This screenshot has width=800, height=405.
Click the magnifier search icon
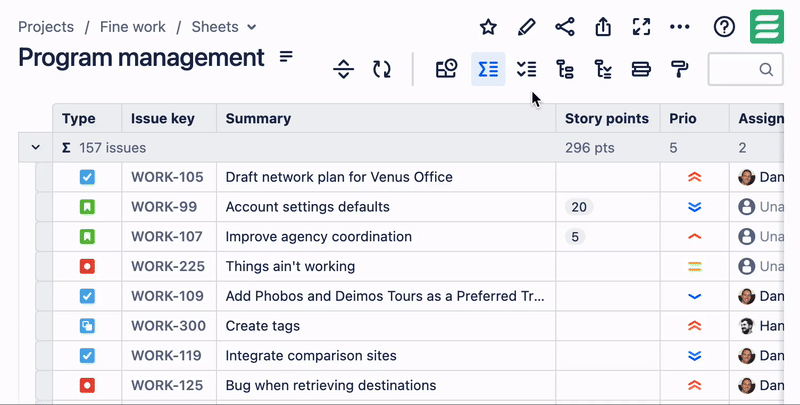pyautogui.click(x=766, y=69)
